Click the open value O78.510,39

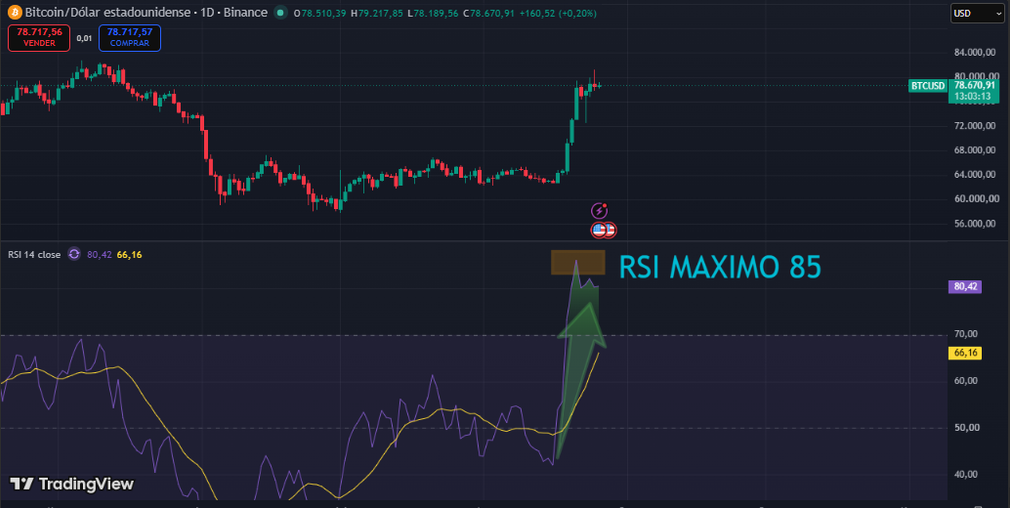click(319, 14)
